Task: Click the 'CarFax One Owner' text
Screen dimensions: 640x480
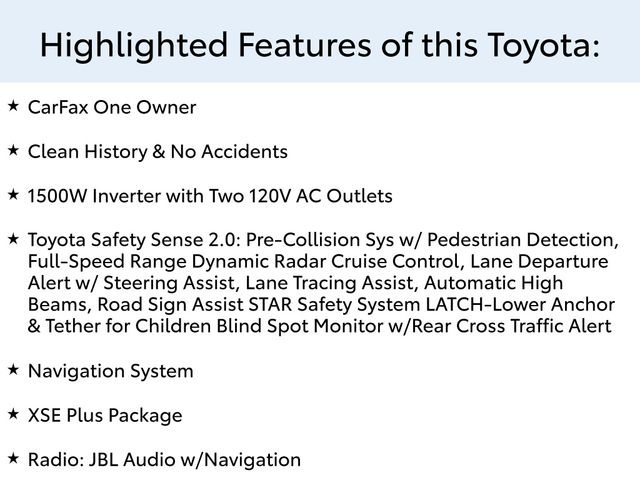Action: (x=112, y=107)
